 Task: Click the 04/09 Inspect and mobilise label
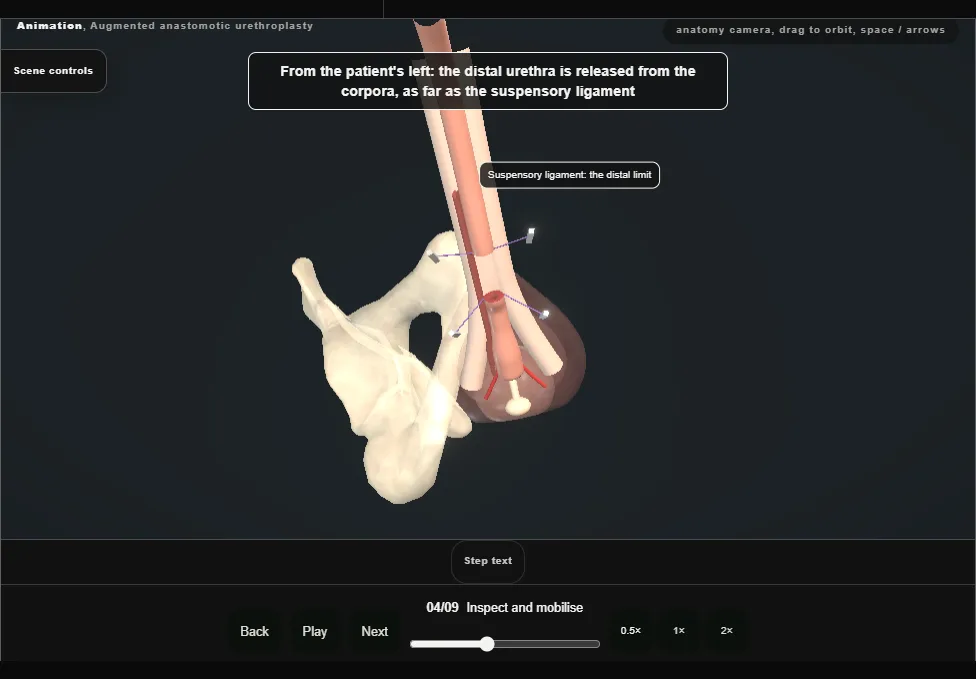[505, 608]
